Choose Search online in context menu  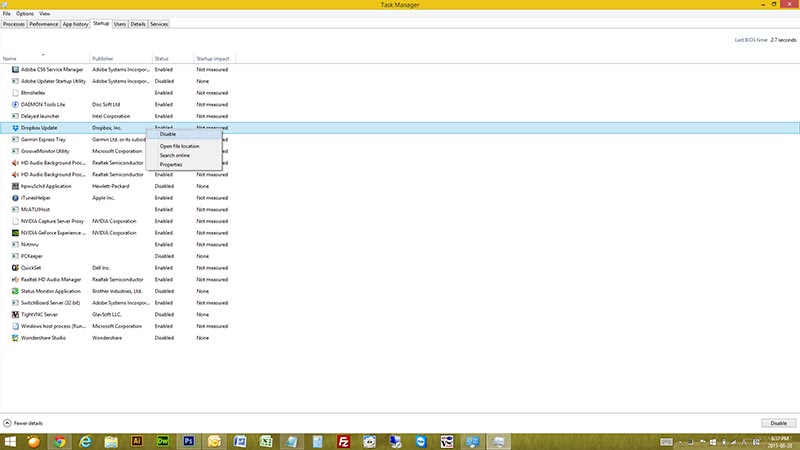click(x=184, y=155)
